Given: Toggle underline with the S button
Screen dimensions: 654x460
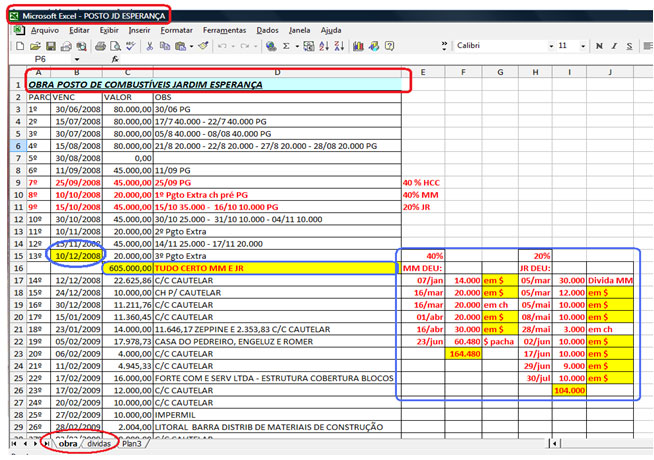Looking at the screenshot, I should pyautogui.click(x=629, y=46).
